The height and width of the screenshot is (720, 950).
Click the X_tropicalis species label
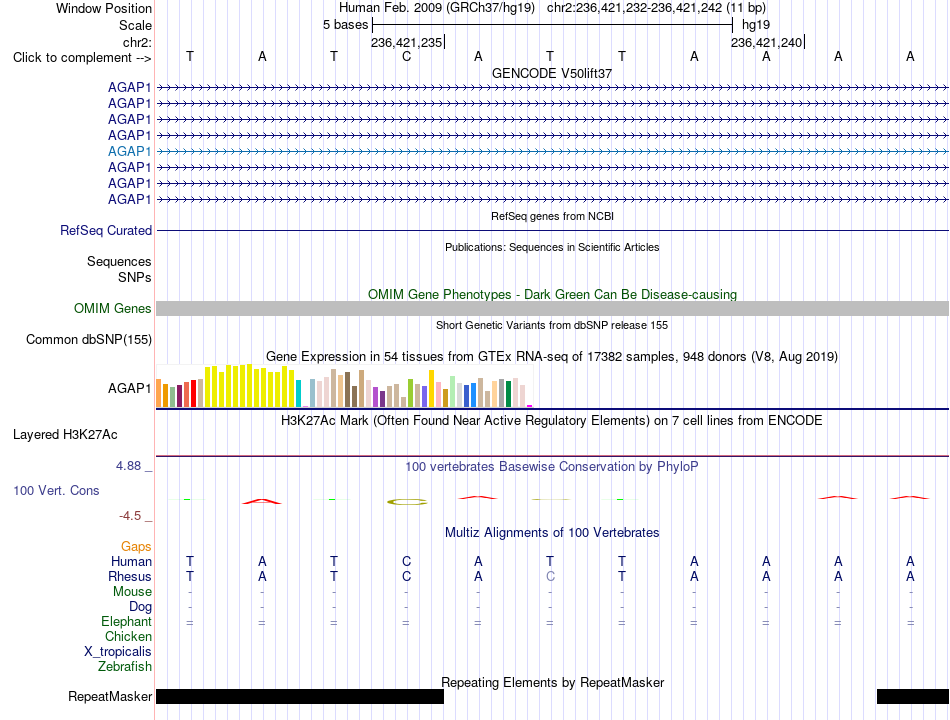click(x=118, y=652)
